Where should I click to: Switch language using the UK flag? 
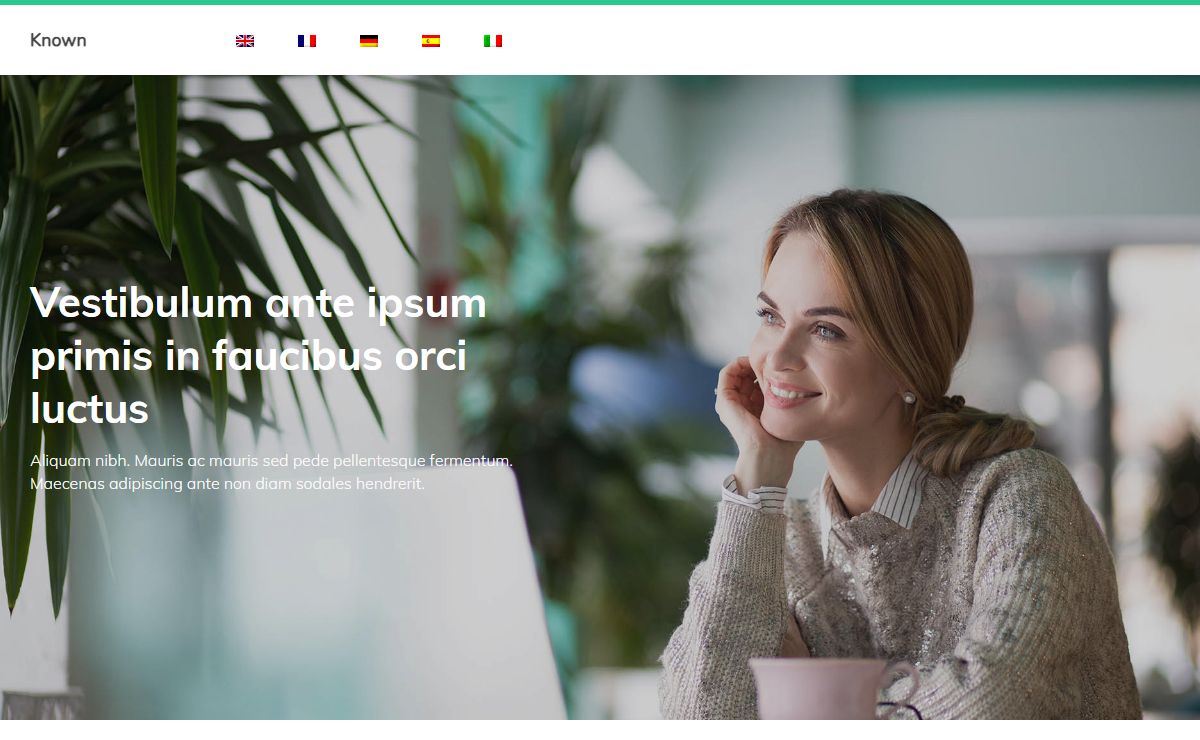click(x=245, y=41)
